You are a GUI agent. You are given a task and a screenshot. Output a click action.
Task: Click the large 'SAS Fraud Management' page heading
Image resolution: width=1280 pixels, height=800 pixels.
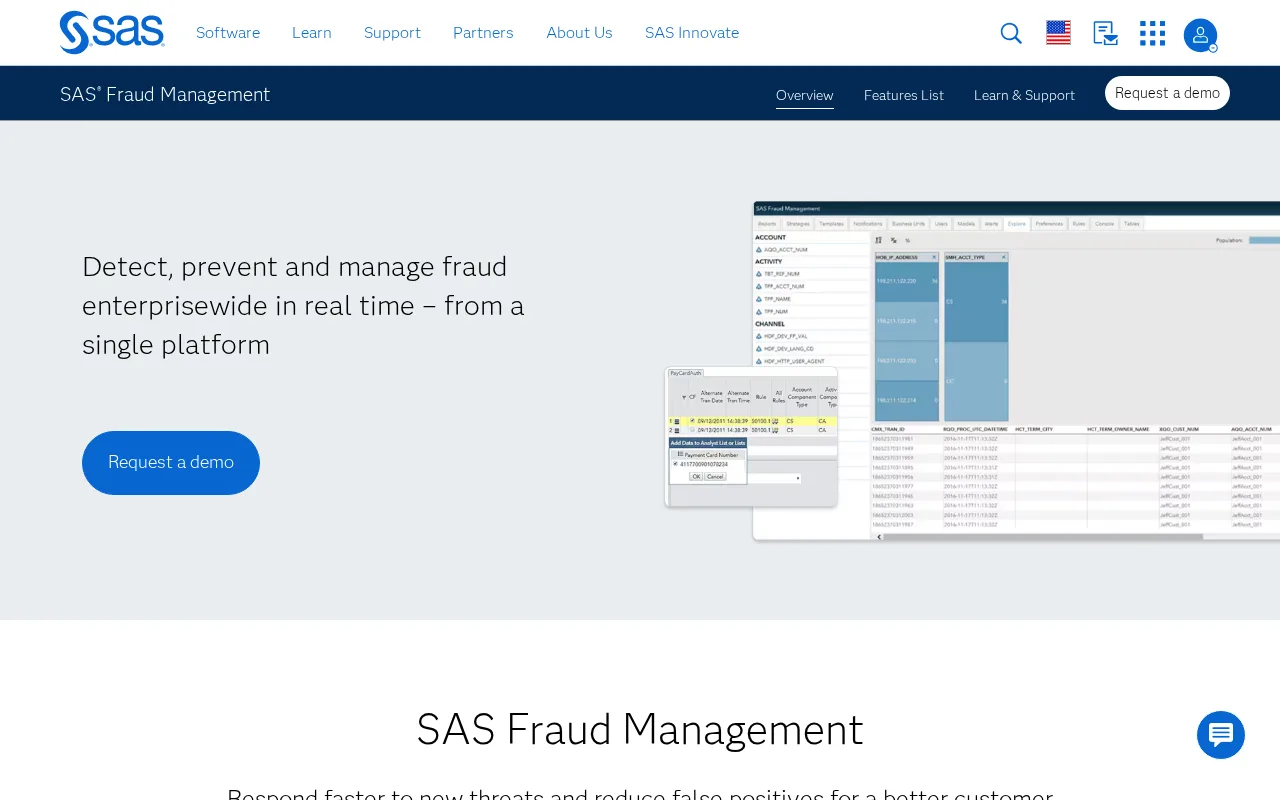click(640, 729)
